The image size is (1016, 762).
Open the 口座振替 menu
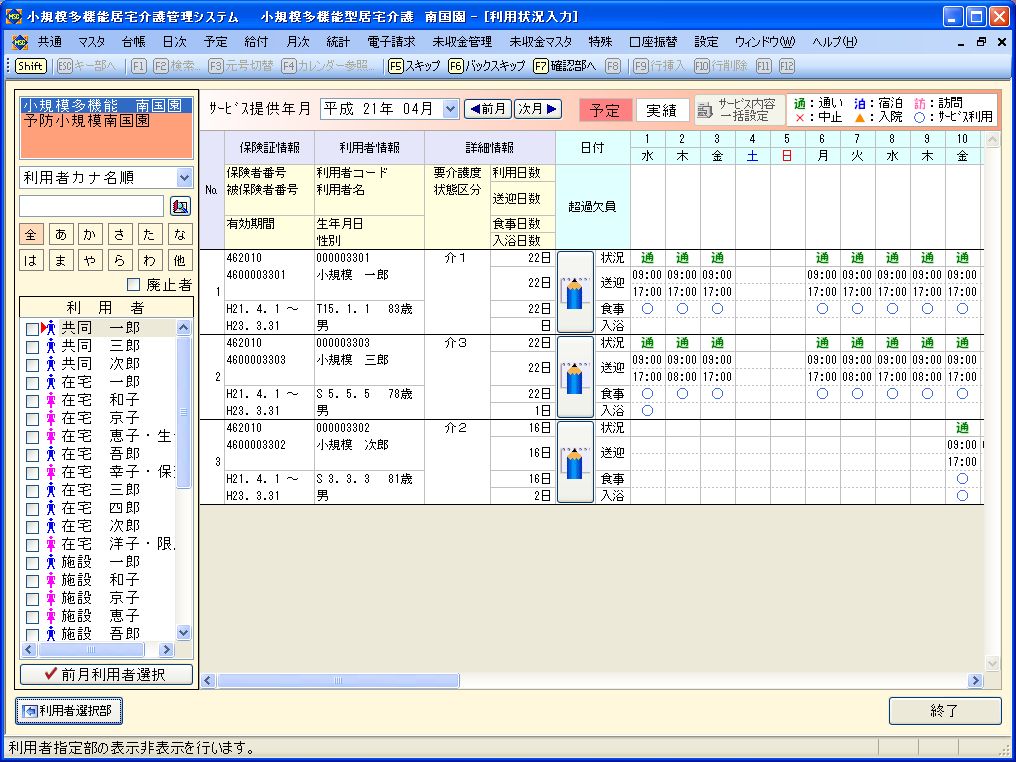[x=652, y=42]
